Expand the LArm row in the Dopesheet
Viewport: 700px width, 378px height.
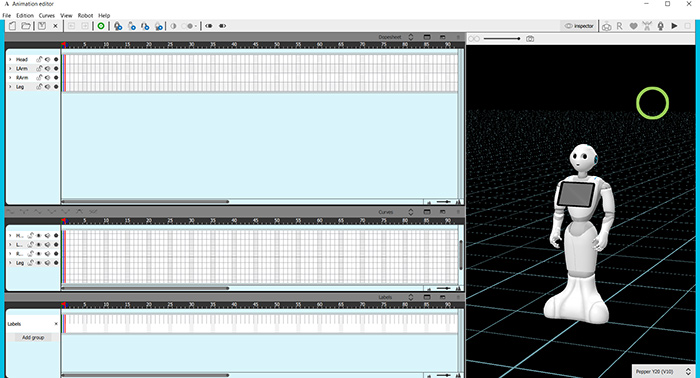[x=10, y=68]
